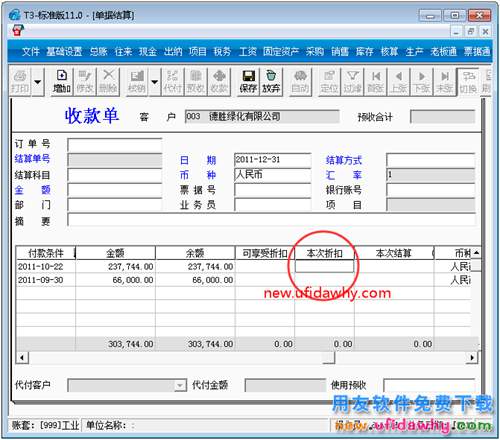Expand the 代付客户 combo box dropdown
The width and height of the screenshot is (500, 440).
pyautogui.click(x=180, y=386)
